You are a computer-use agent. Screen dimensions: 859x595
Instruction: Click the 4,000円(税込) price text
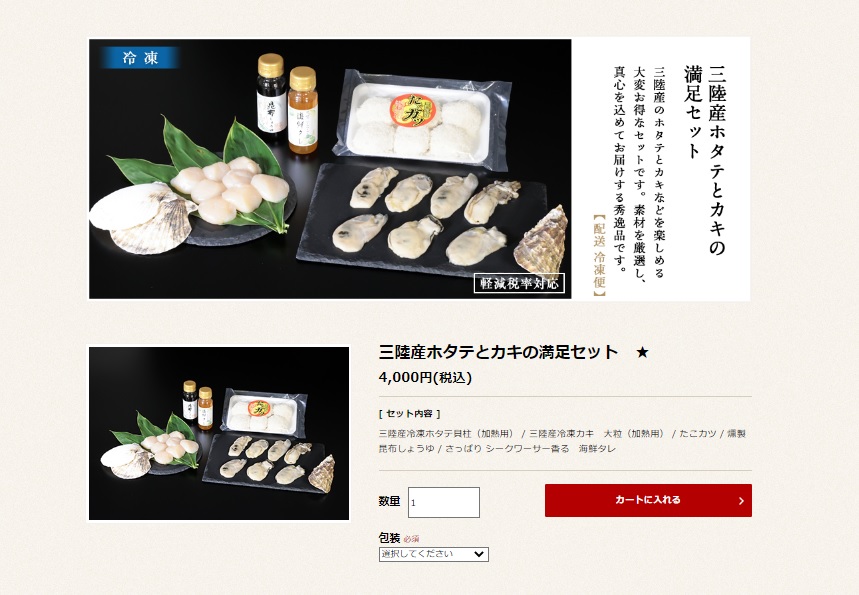point(425,377)
